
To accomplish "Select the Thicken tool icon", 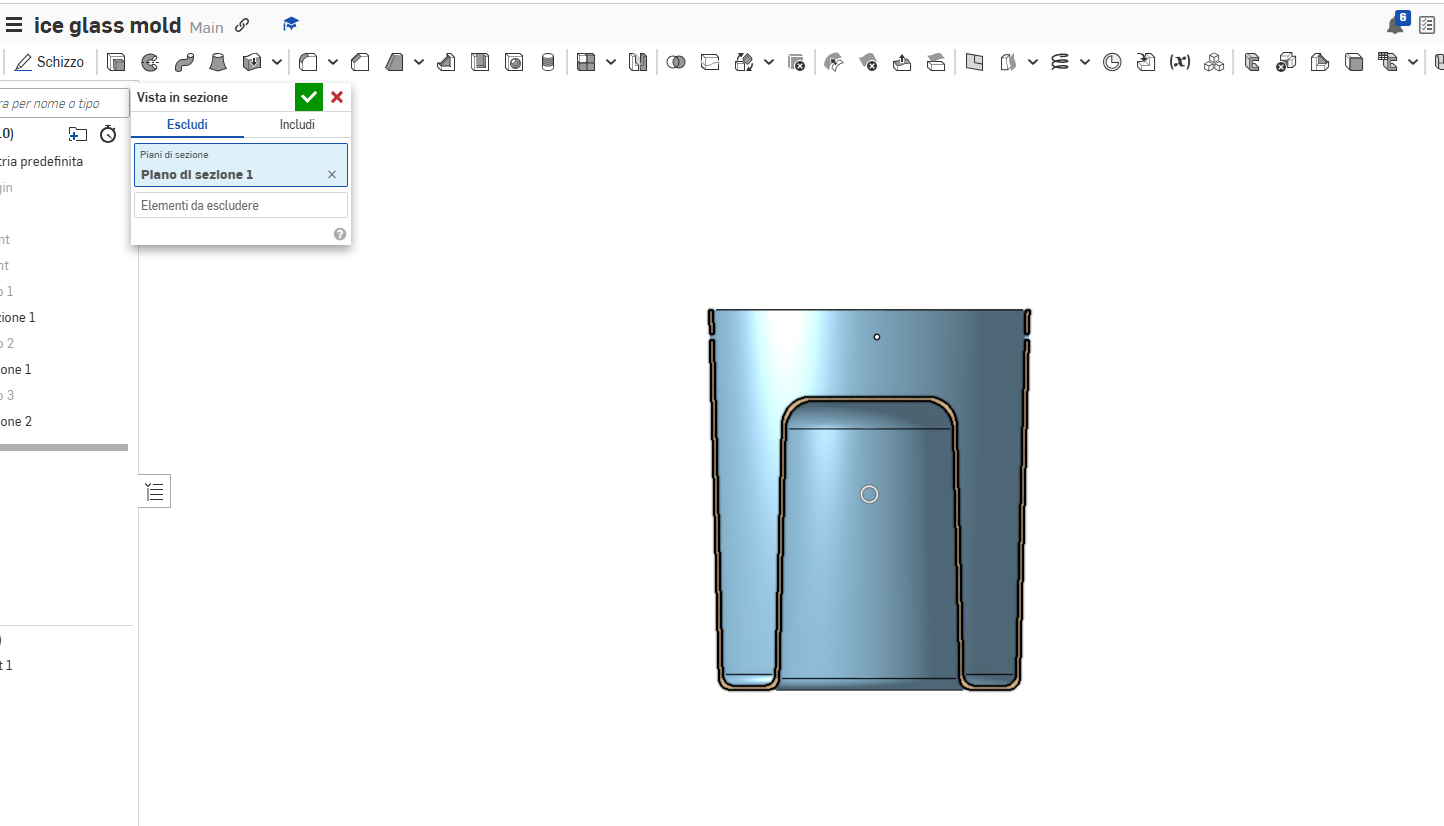I will pyautogui.click(x=252, y=62).
